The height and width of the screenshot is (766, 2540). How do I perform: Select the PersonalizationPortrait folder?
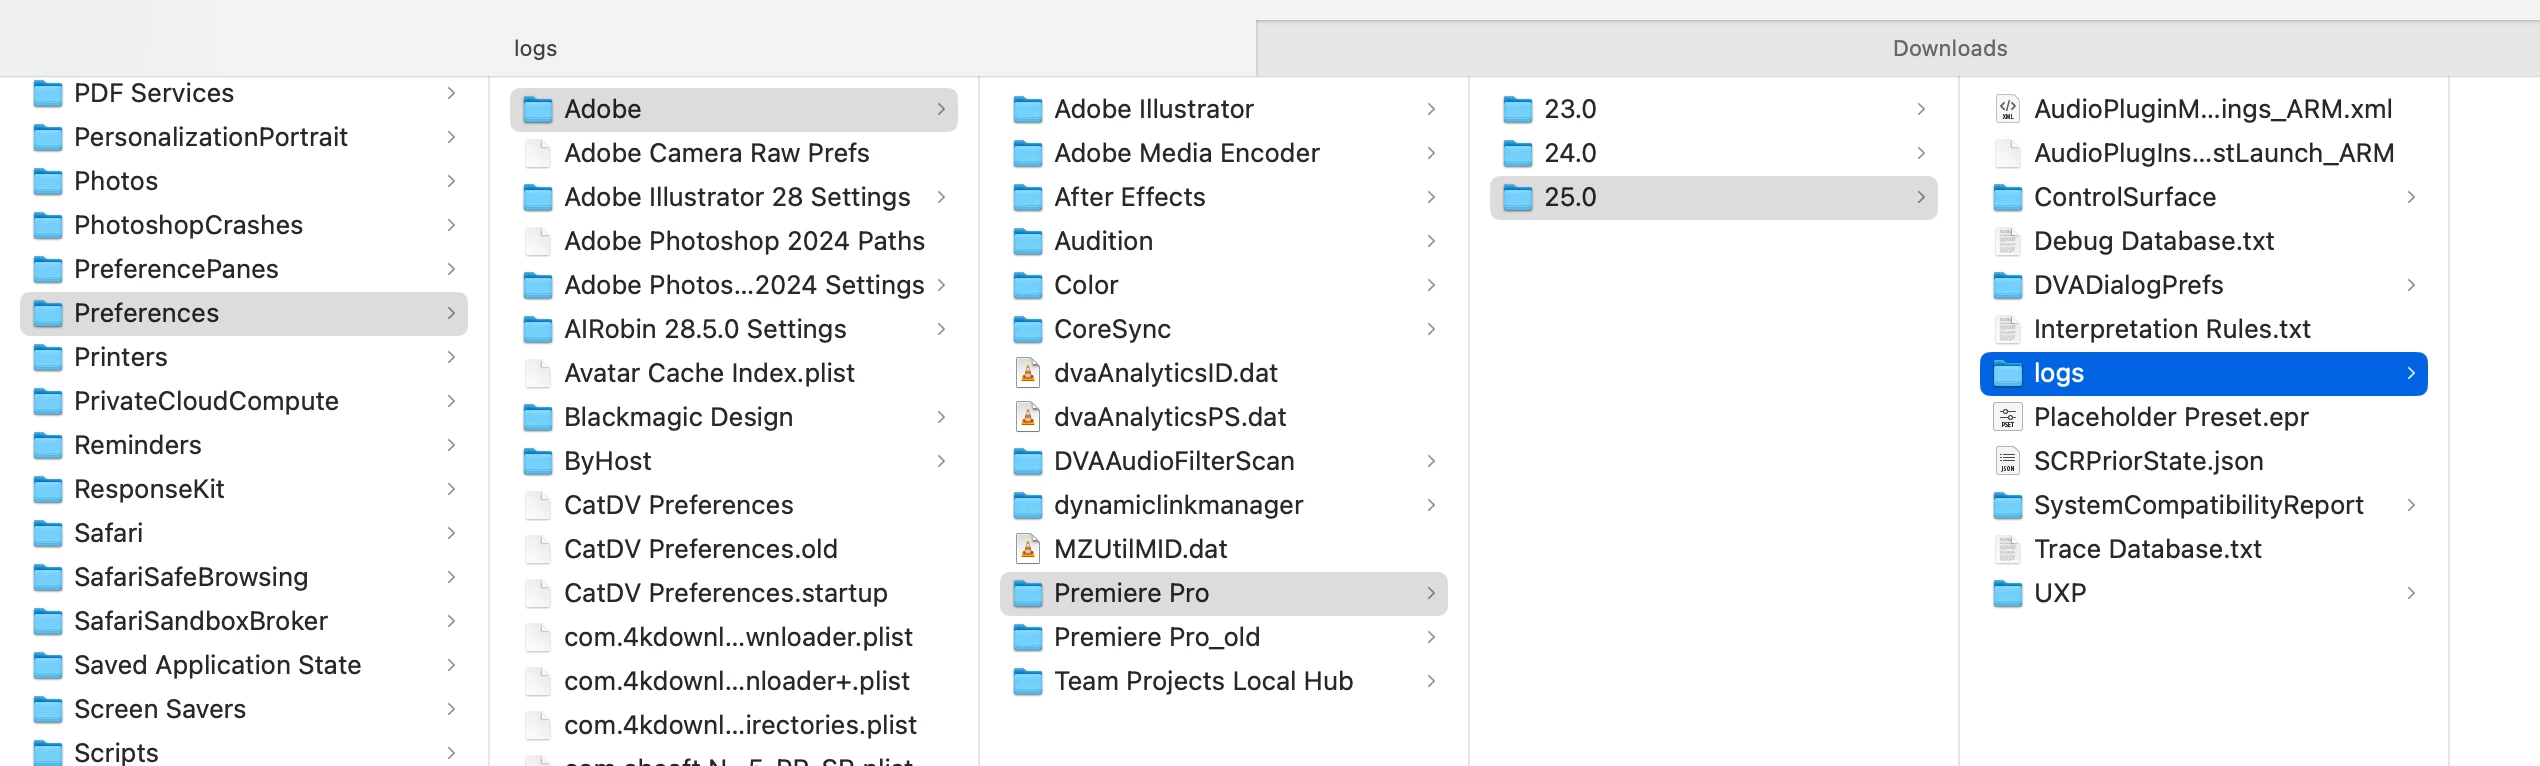click(244, 137)
